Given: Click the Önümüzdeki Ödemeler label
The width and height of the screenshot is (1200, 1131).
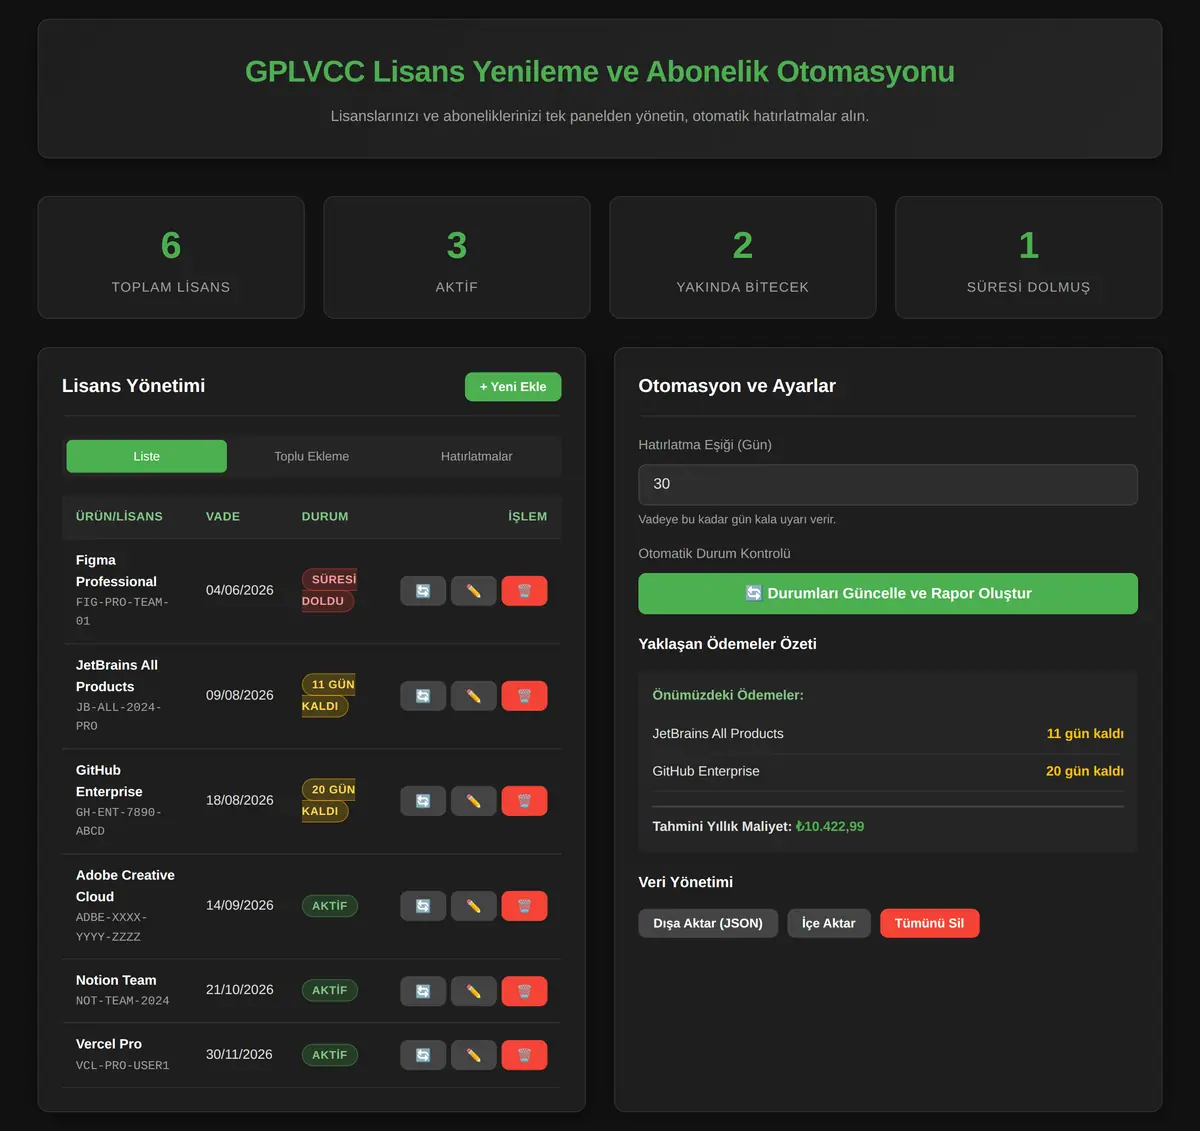Looking at the screenshot, I should tap(728, 695).
